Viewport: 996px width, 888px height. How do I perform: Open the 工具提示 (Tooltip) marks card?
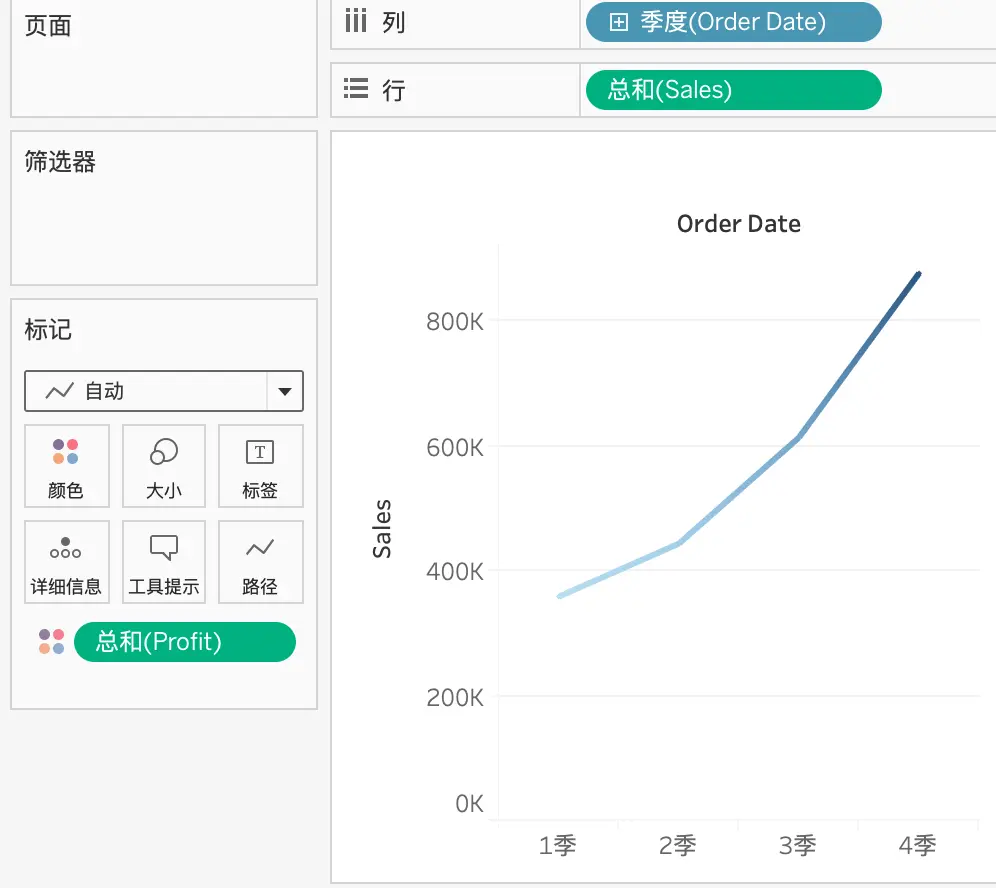(x=164, y=562)
